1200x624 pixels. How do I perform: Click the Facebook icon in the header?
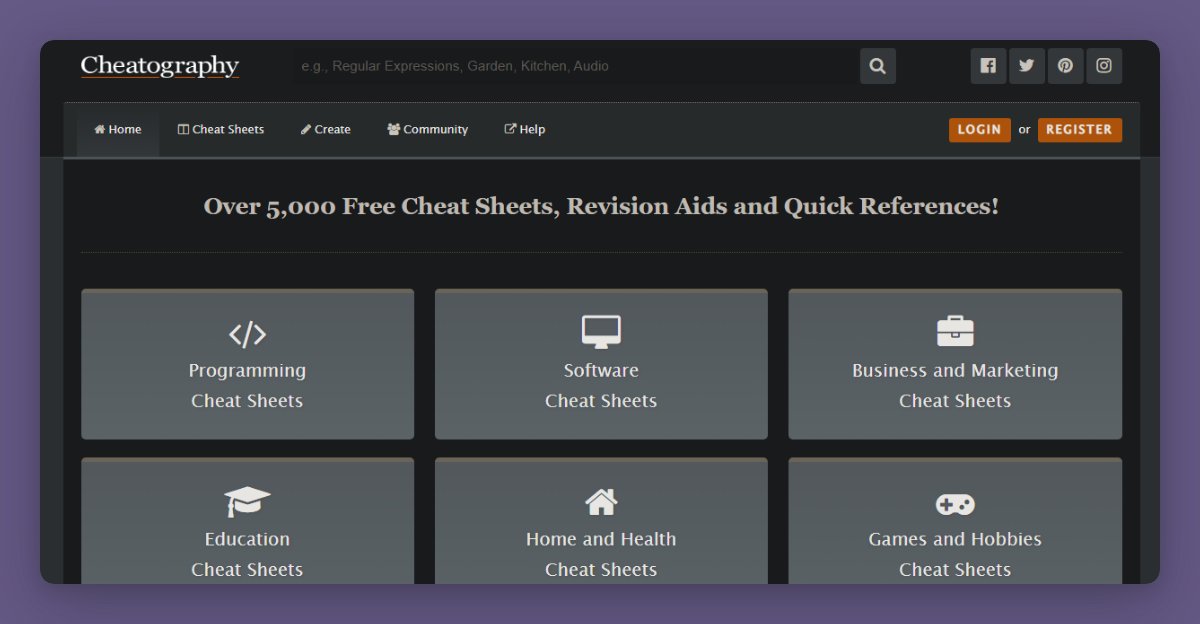click(988, 65)
